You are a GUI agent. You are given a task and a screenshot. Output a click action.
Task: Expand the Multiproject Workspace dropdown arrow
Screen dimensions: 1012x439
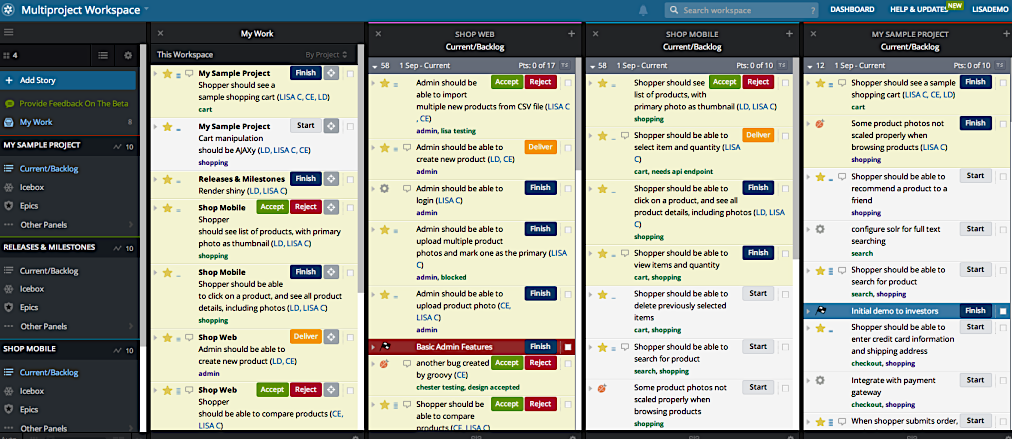coord(145,9)
